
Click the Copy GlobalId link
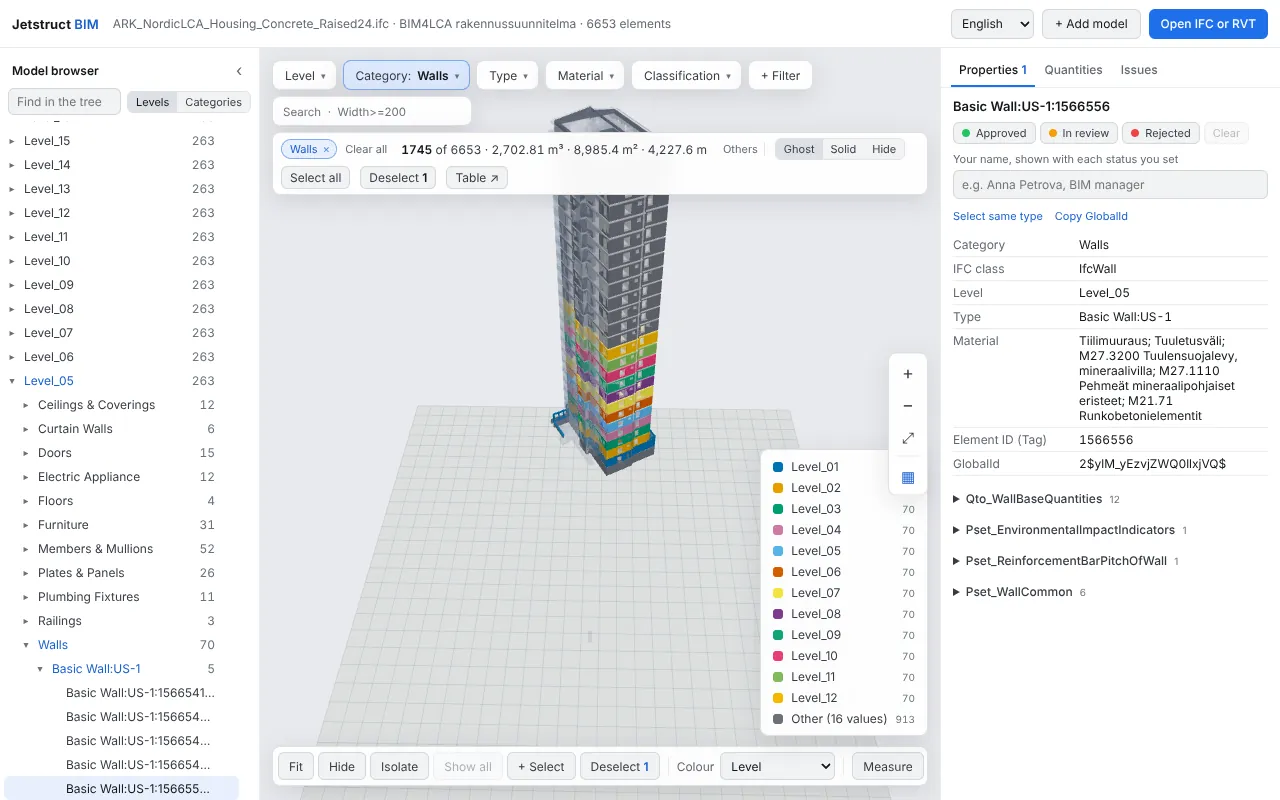(x=1091, y=216)
